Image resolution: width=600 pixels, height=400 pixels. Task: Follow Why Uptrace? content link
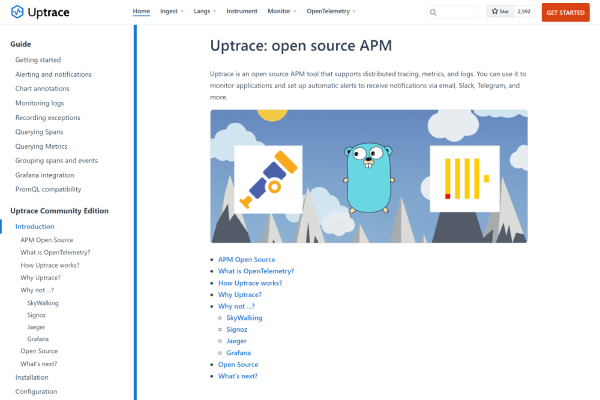pyautogui.click(x=240, y=294)
